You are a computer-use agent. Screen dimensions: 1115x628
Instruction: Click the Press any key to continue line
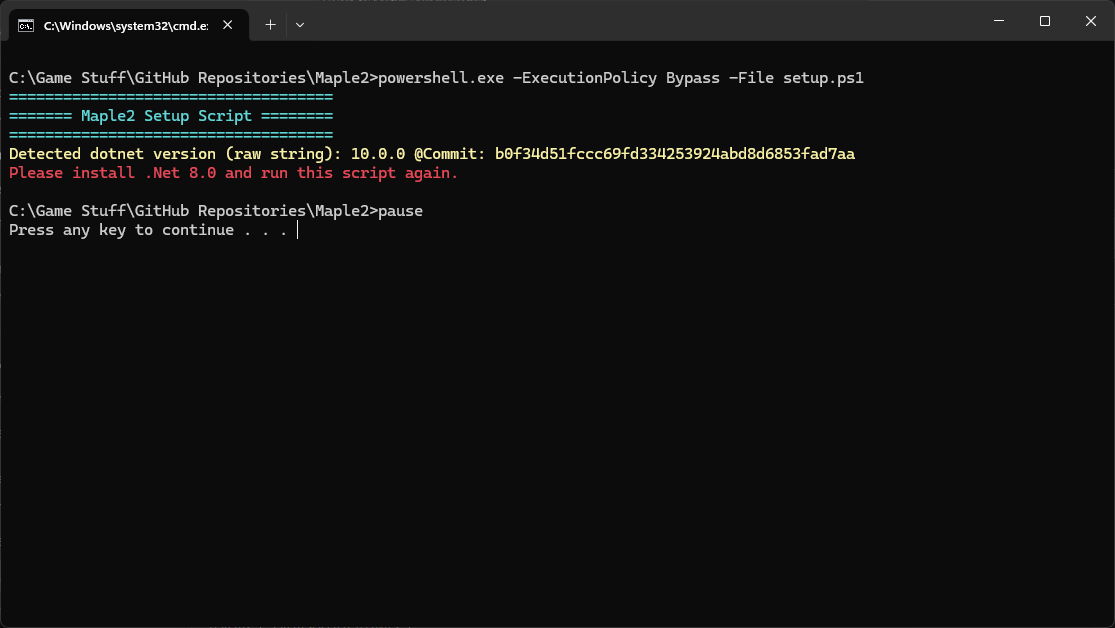[148, 230]
